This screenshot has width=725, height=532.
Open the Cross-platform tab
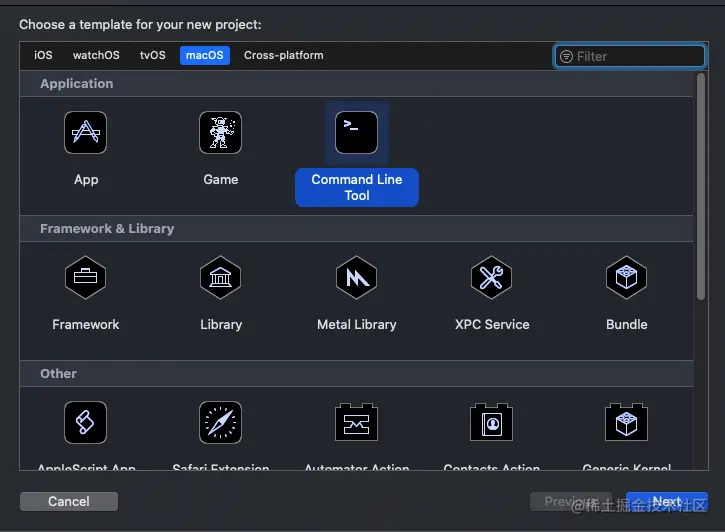pos(284,55)
